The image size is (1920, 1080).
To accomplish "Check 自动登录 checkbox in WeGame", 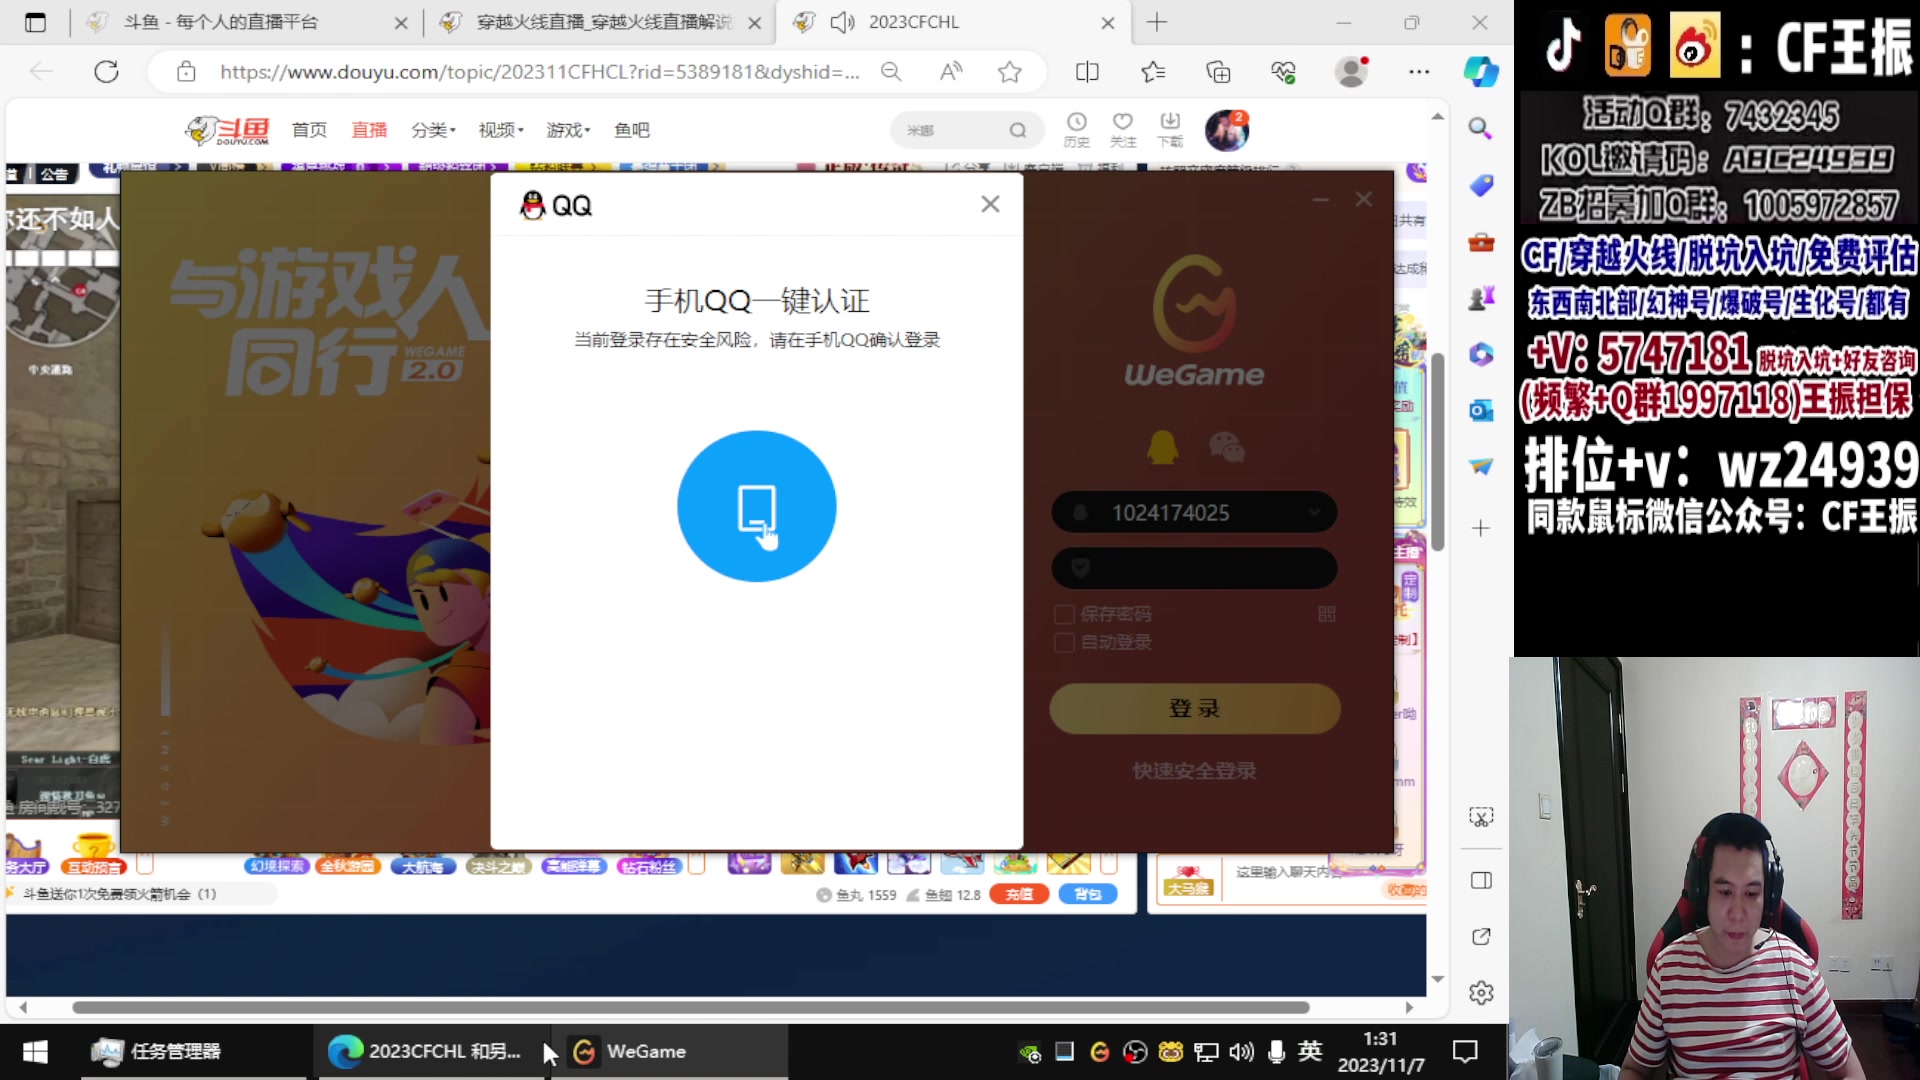I will (1065, 642).
